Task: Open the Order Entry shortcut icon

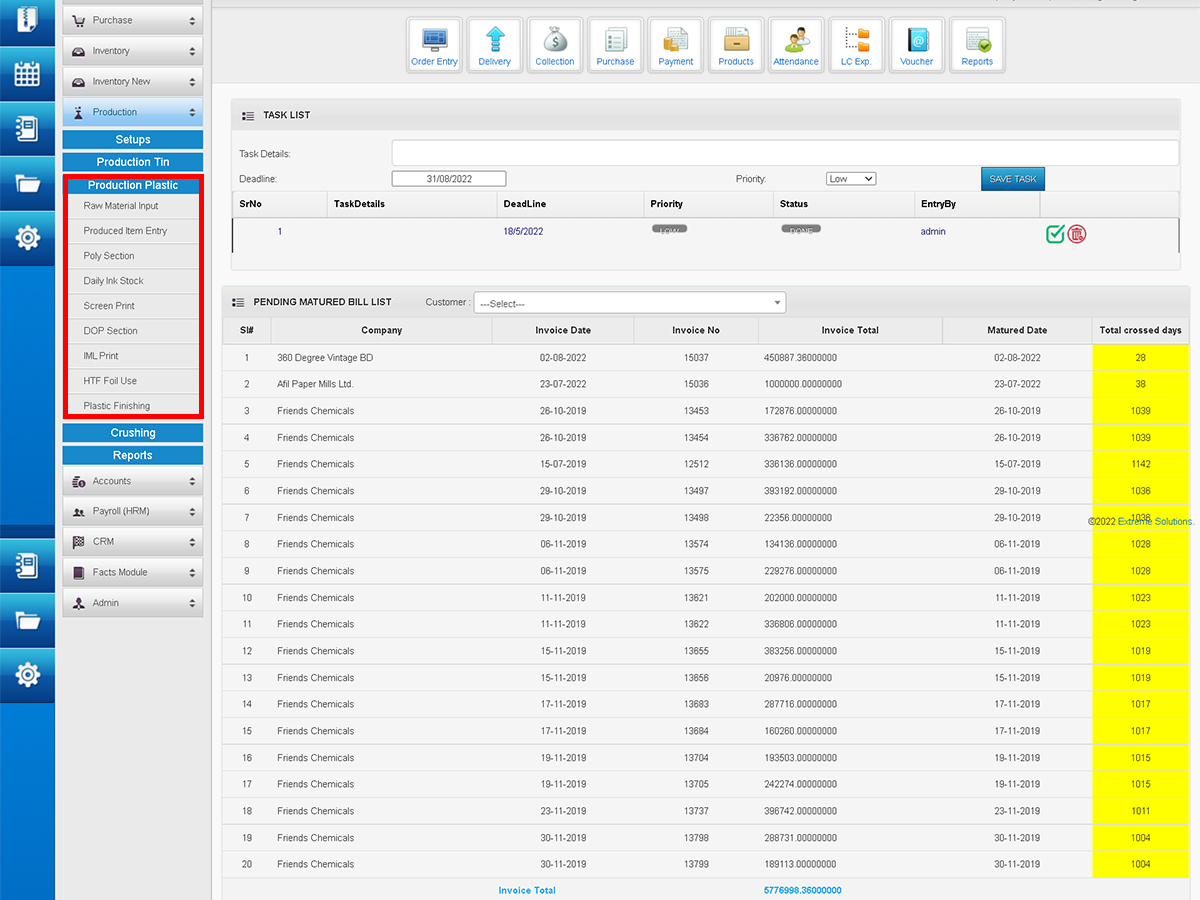Action: pyautogui.click(x=434, y=46)
